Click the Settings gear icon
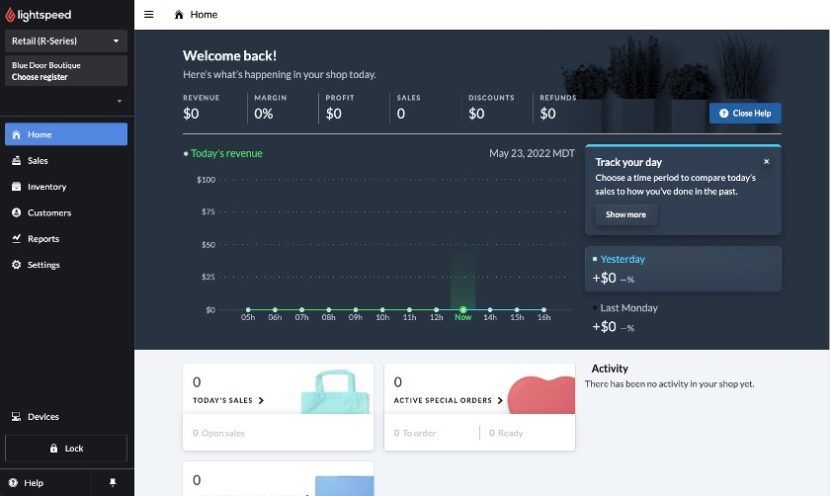The width and height of the screenshot is (830, 496). pos(16,264)
